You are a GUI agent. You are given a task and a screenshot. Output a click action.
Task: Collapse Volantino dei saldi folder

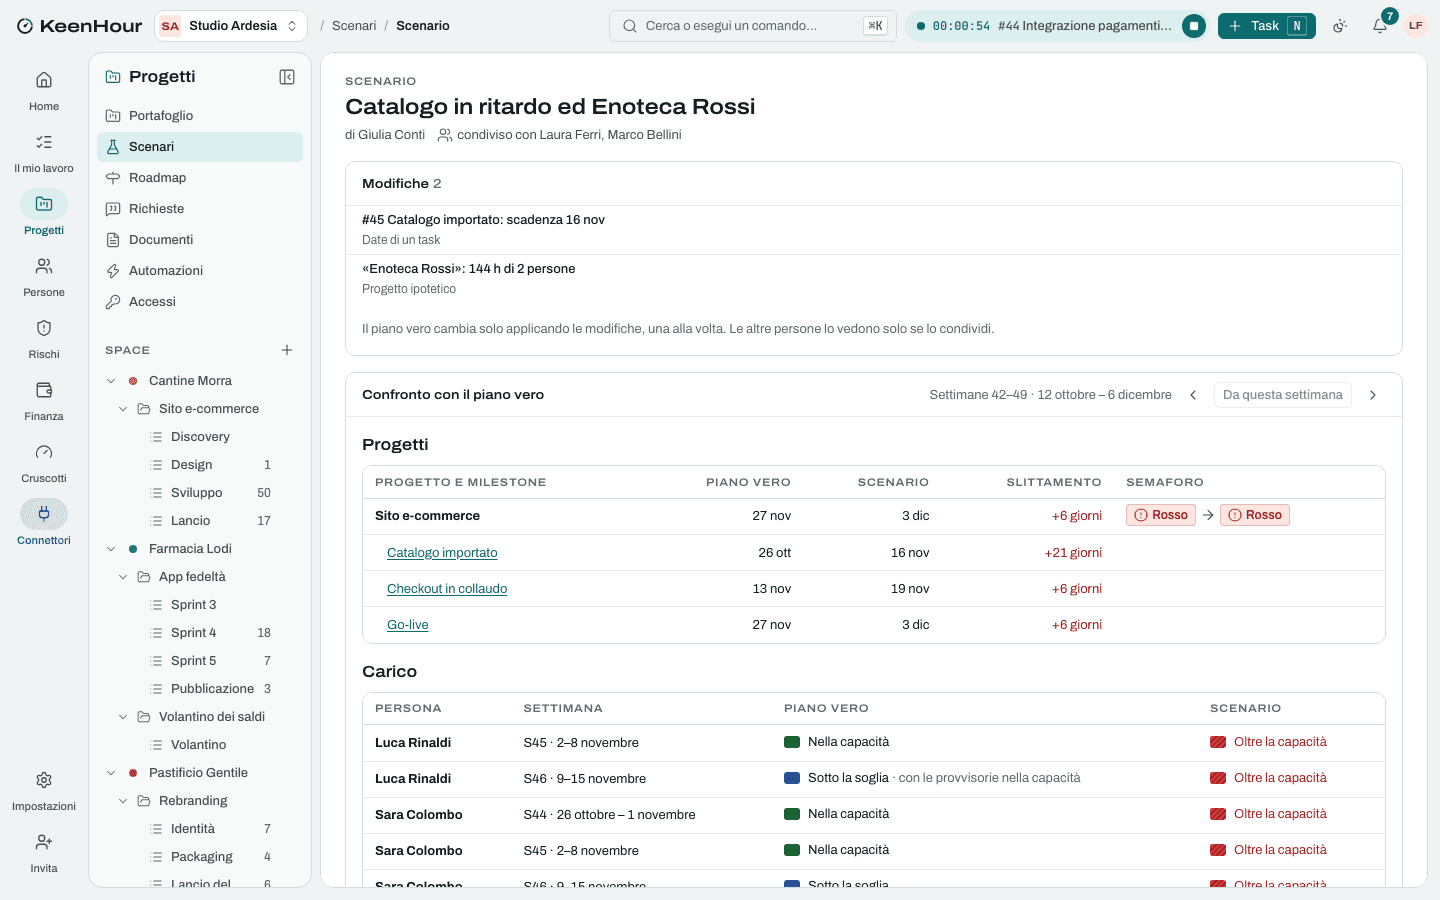[123, 717]
